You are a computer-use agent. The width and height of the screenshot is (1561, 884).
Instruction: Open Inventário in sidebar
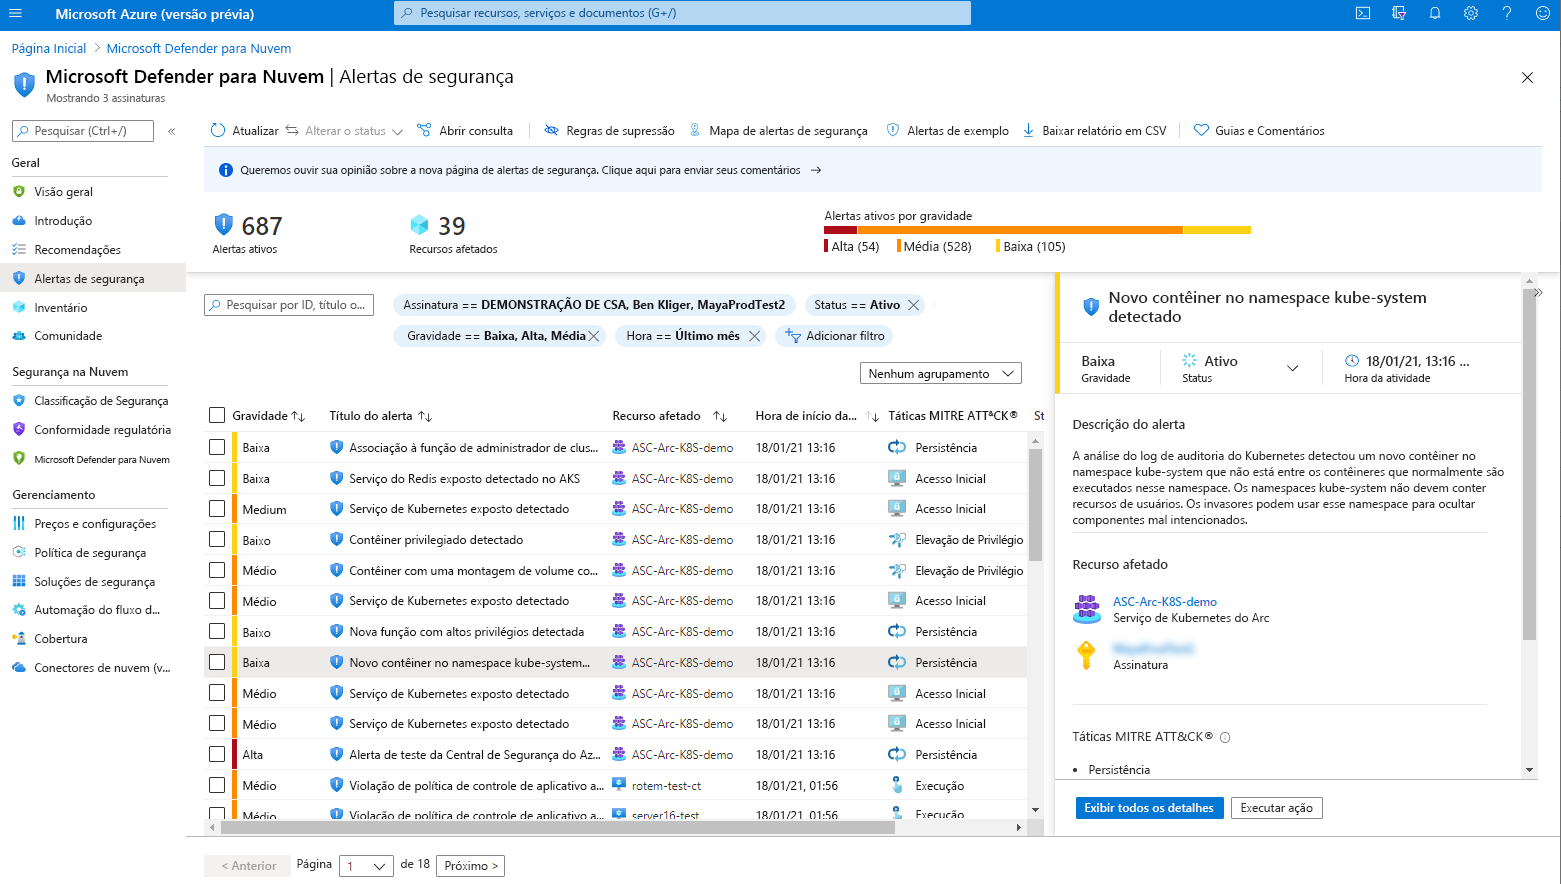coord(60,308)
